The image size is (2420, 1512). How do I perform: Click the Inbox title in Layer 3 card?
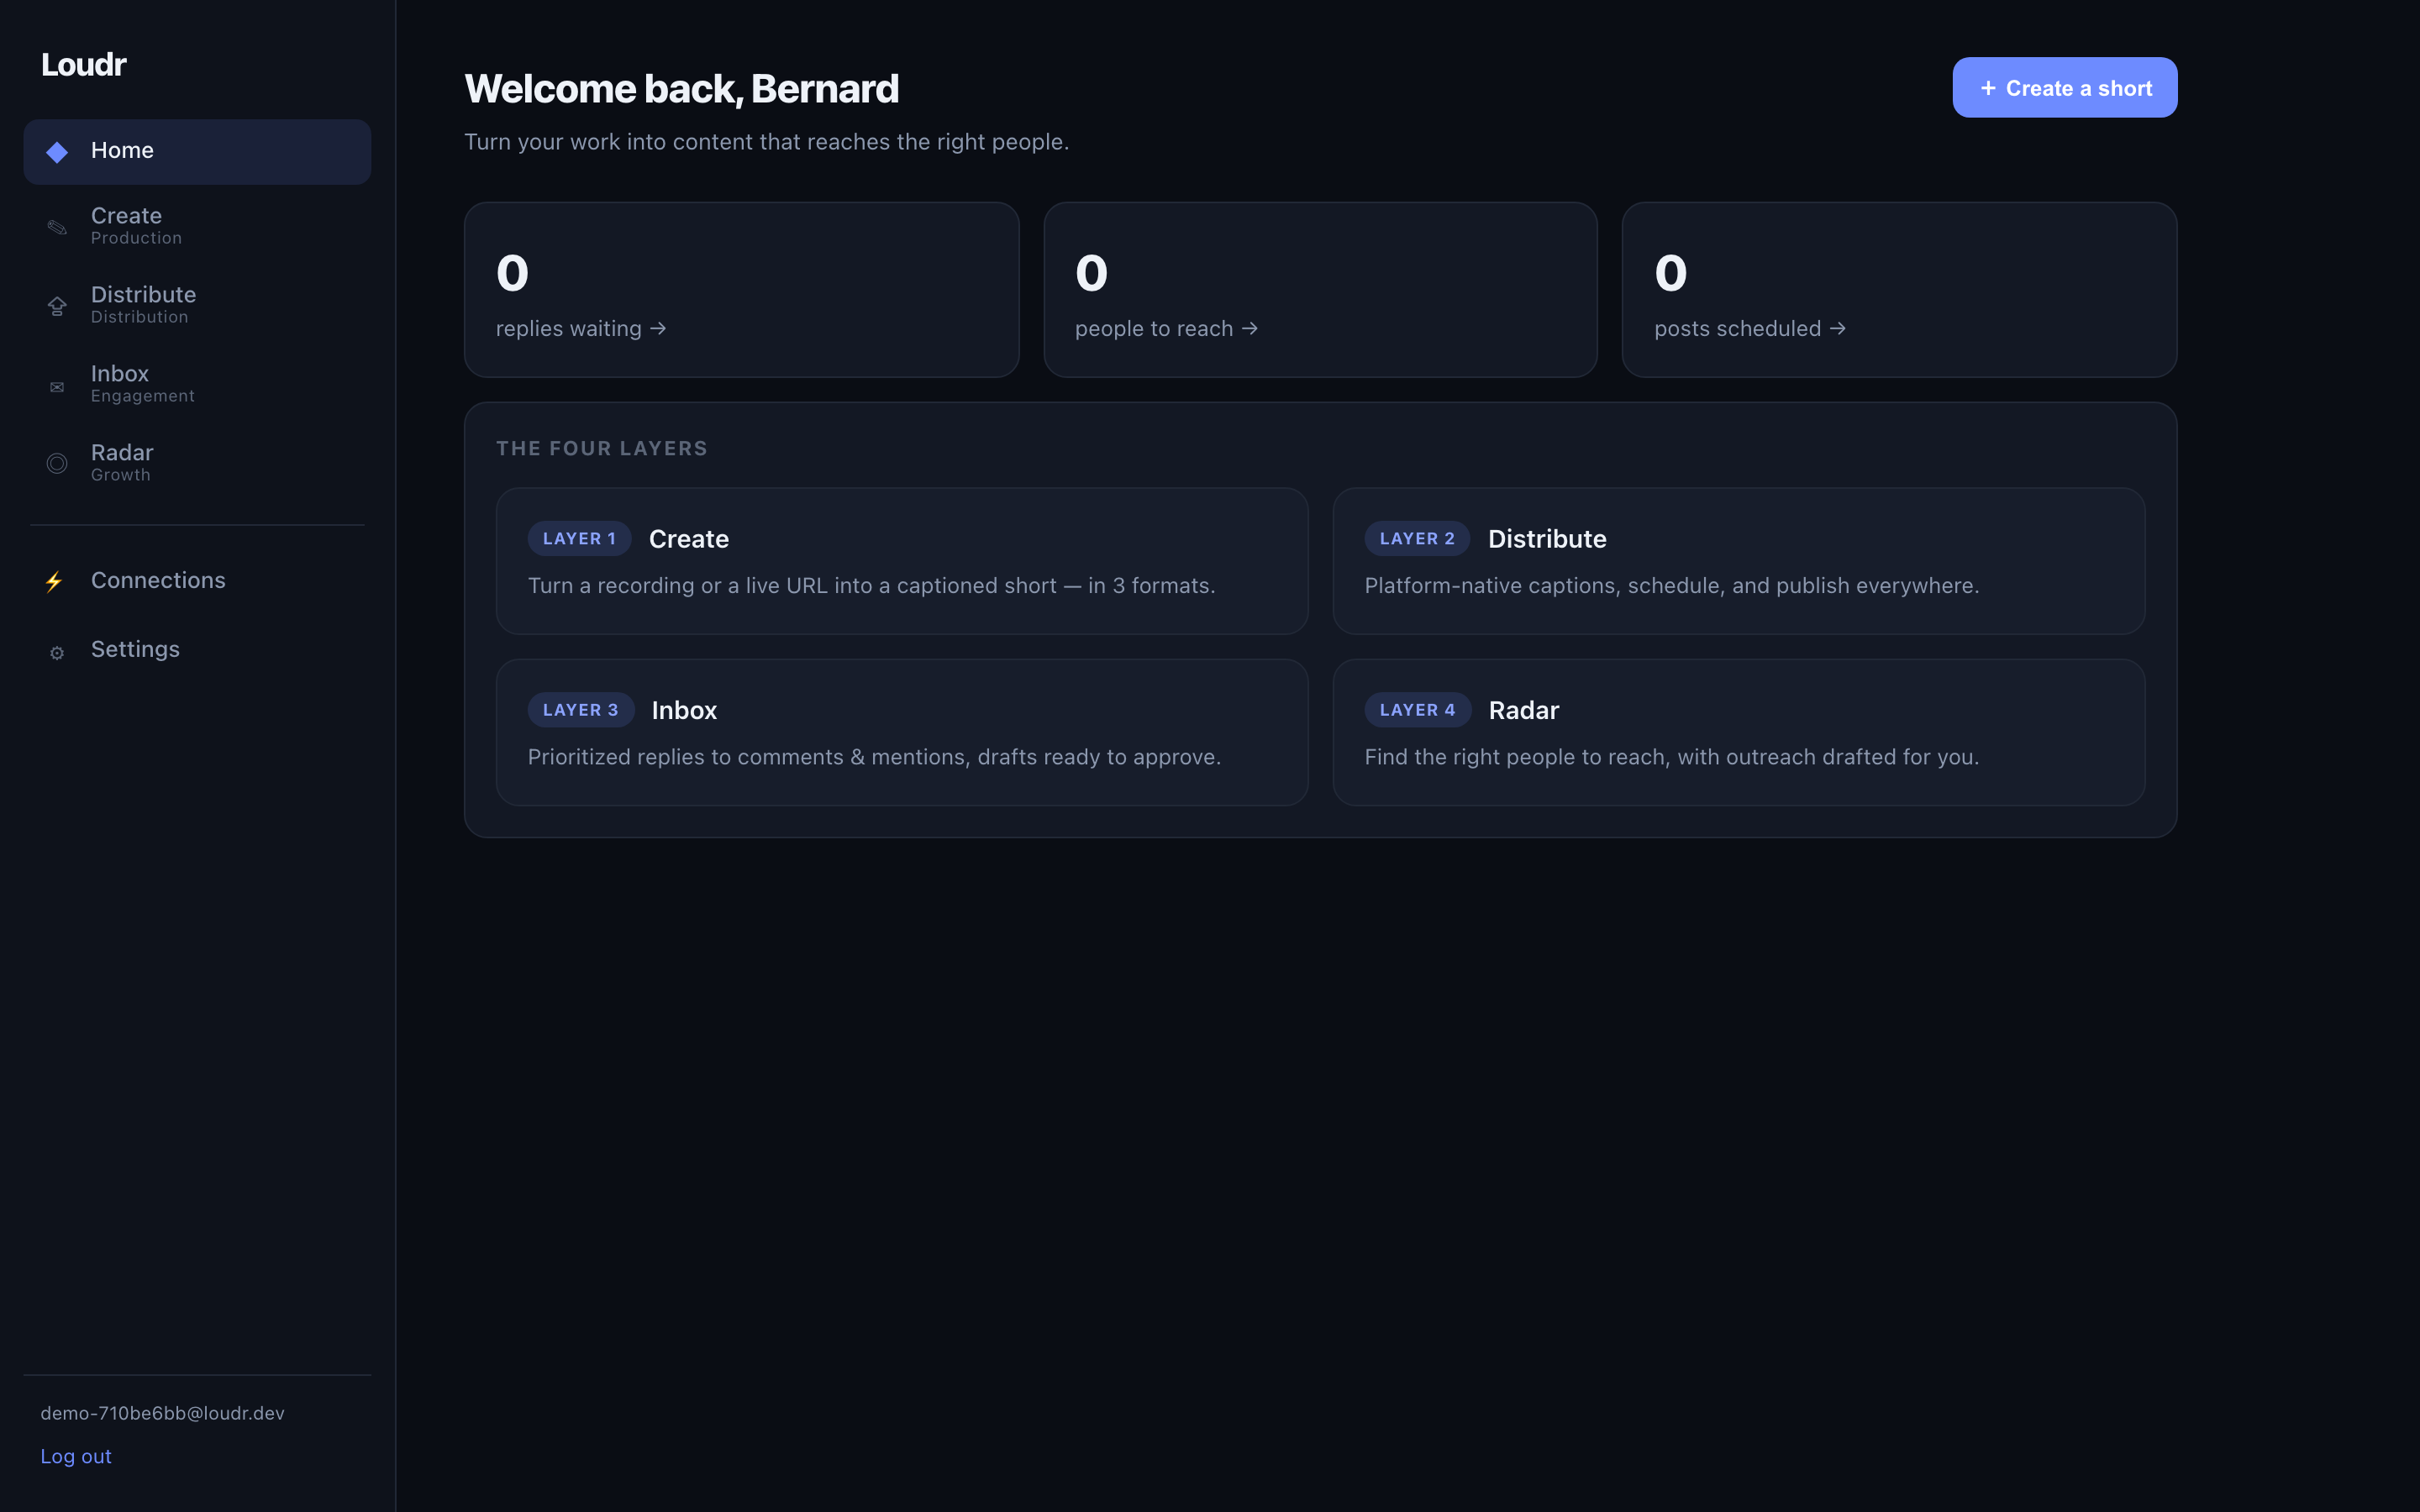[684, 710]
